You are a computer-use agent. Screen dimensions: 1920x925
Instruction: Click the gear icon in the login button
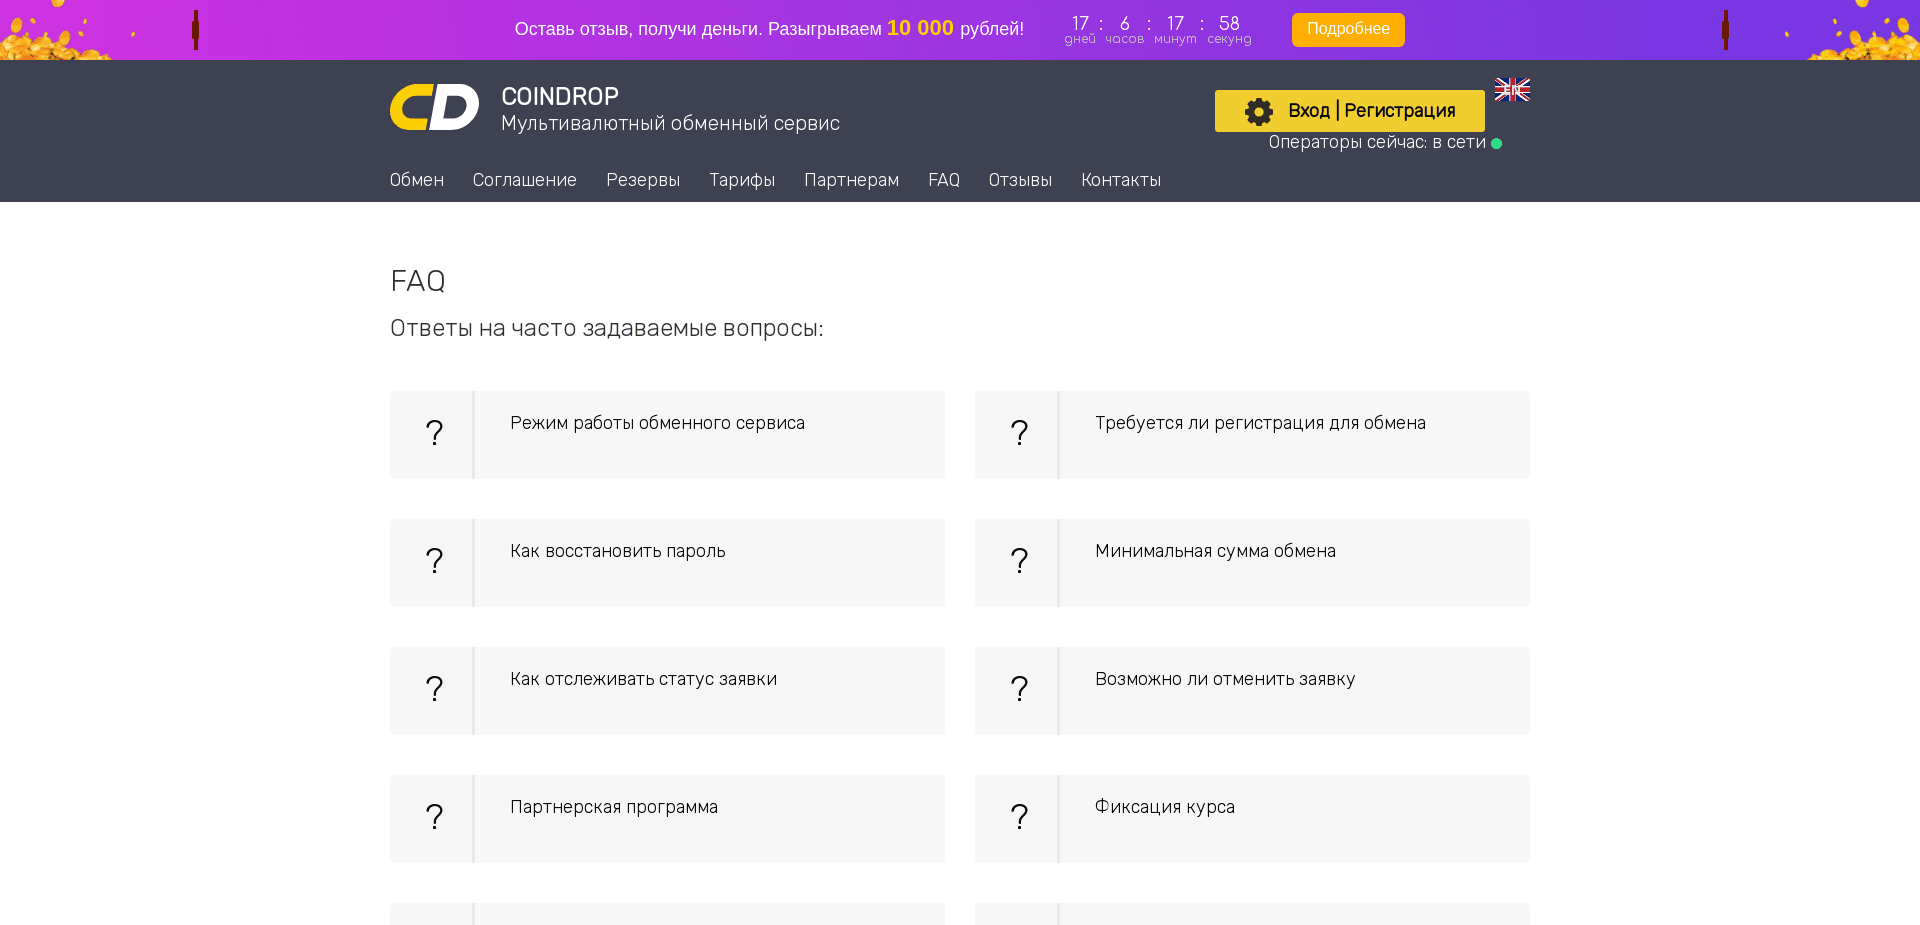click(x=1258, y=111)
